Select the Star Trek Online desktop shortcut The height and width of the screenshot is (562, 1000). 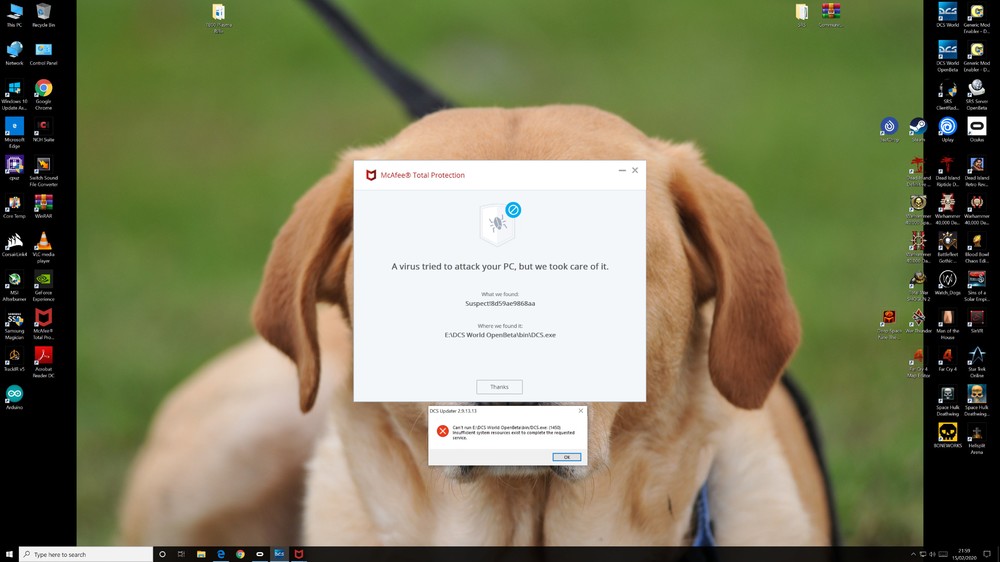(976, 363)
